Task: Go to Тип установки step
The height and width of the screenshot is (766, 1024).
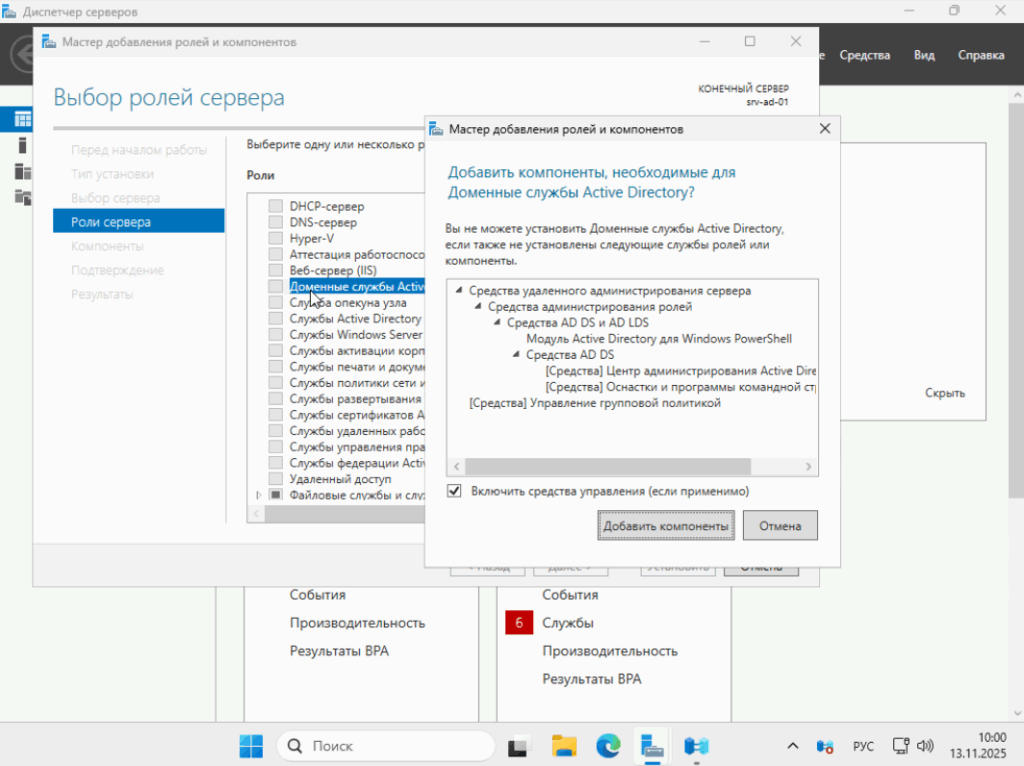Action: pyautogui.click(x=112, y=174)
